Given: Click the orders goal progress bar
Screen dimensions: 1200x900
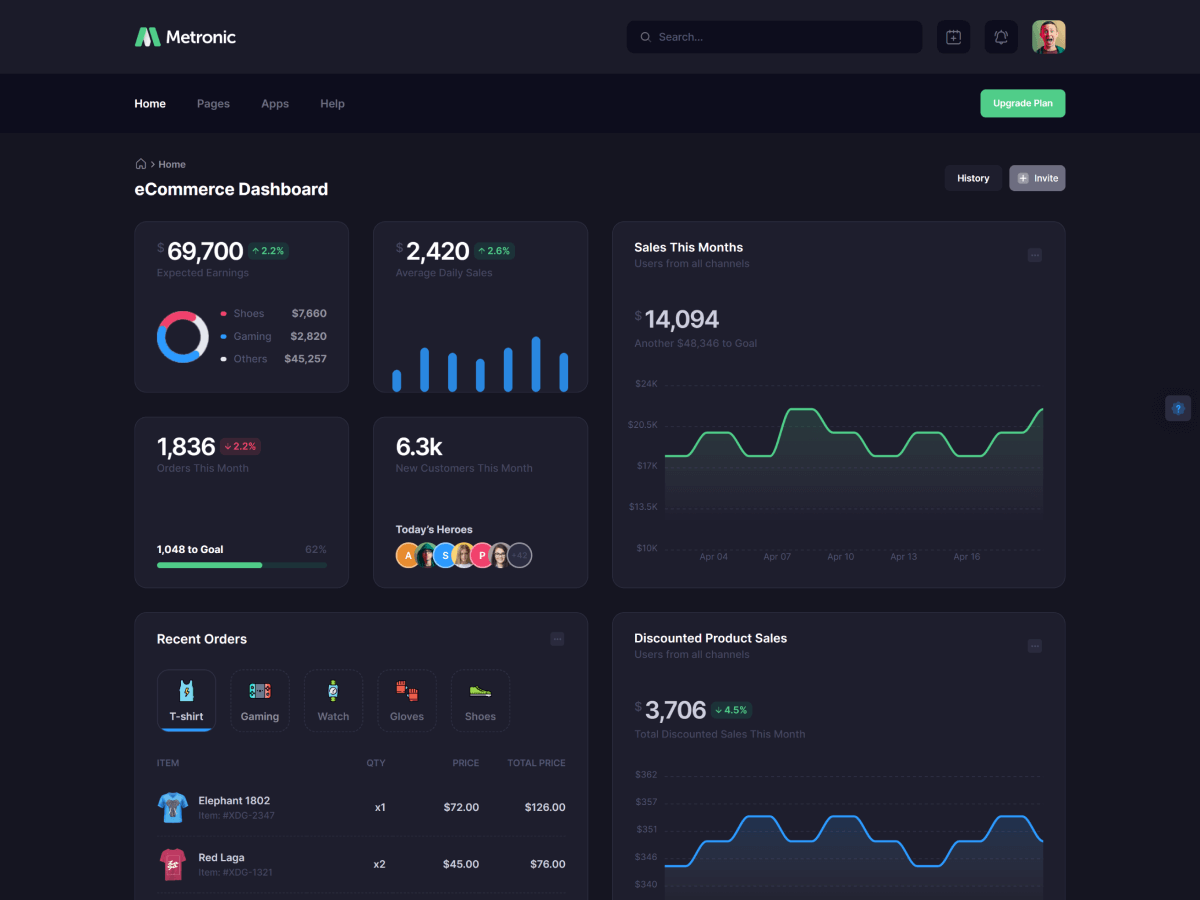Looking at the screenshot, I should (241, 565).
